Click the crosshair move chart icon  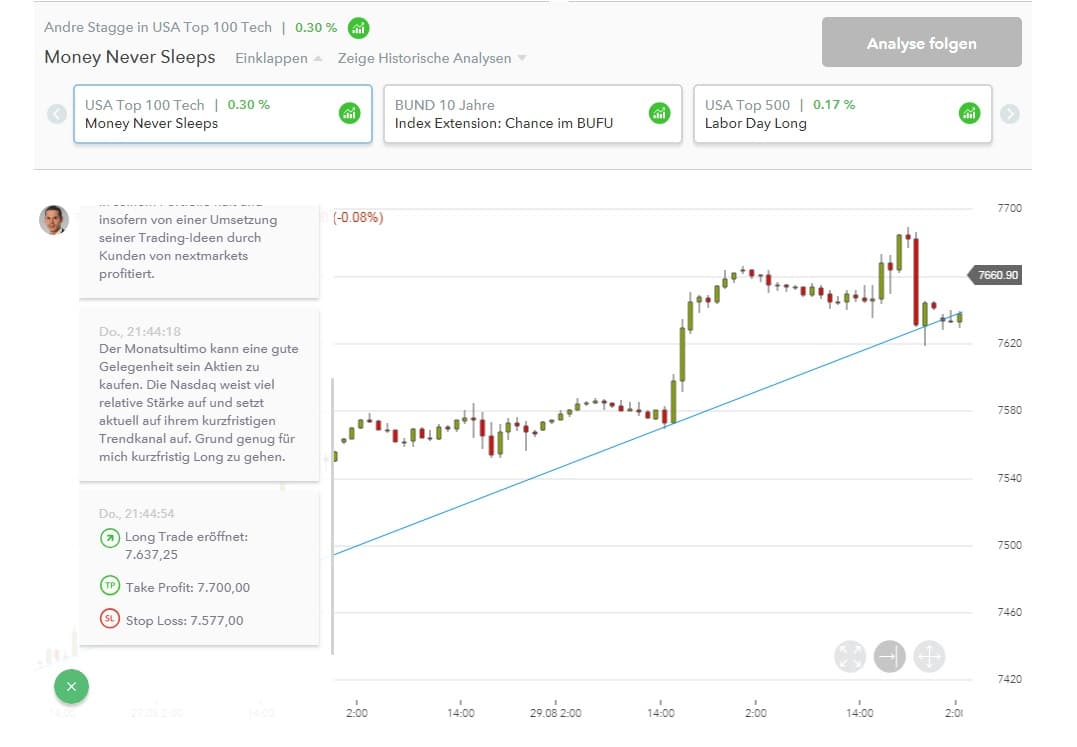click(929, 656)
